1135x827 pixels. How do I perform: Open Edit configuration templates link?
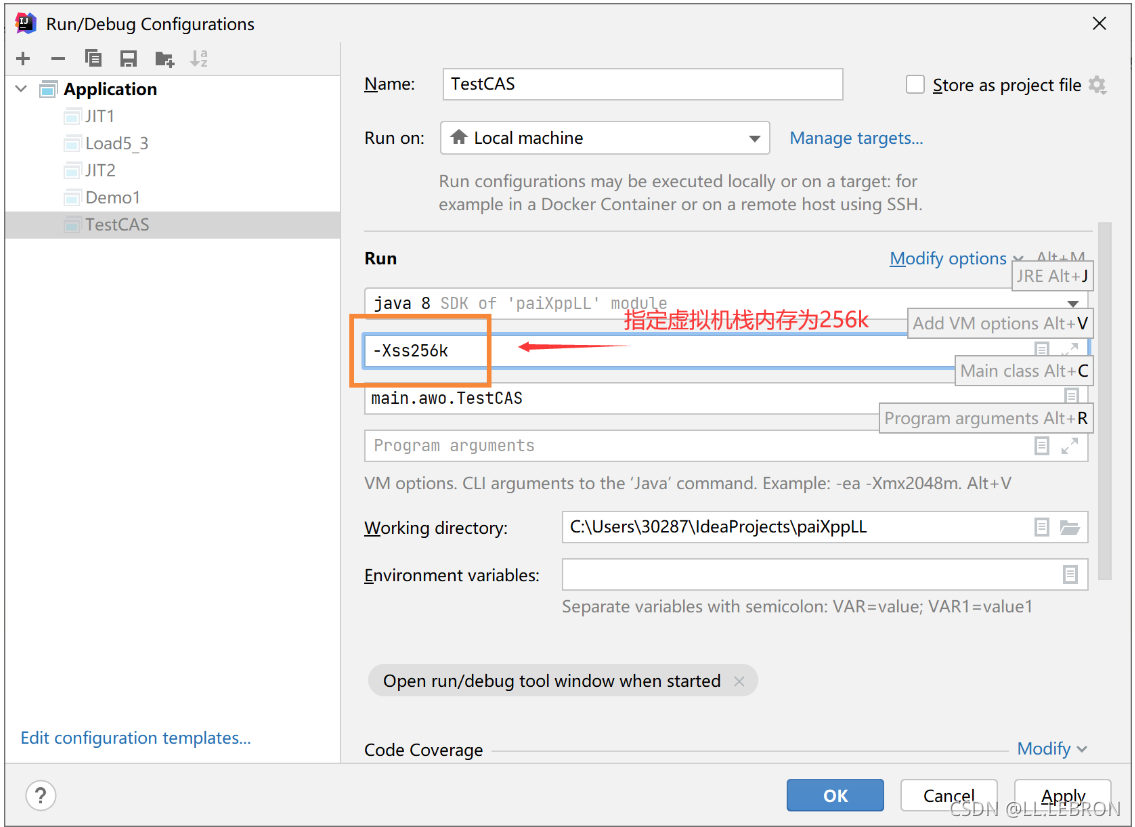click(135, 737)
